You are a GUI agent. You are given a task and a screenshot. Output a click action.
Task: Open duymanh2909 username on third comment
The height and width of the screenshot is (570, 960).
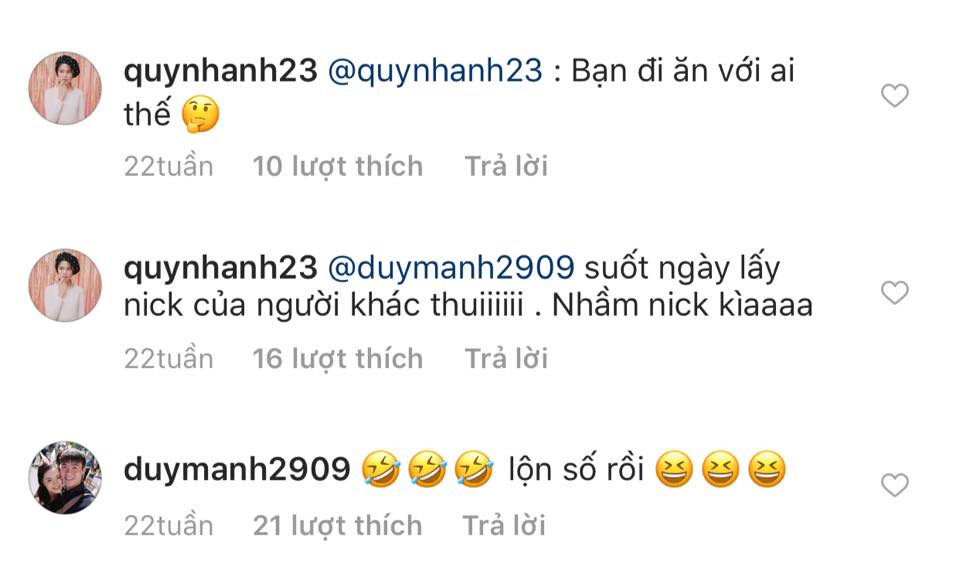pyautogui.click(x=237, y=470)
